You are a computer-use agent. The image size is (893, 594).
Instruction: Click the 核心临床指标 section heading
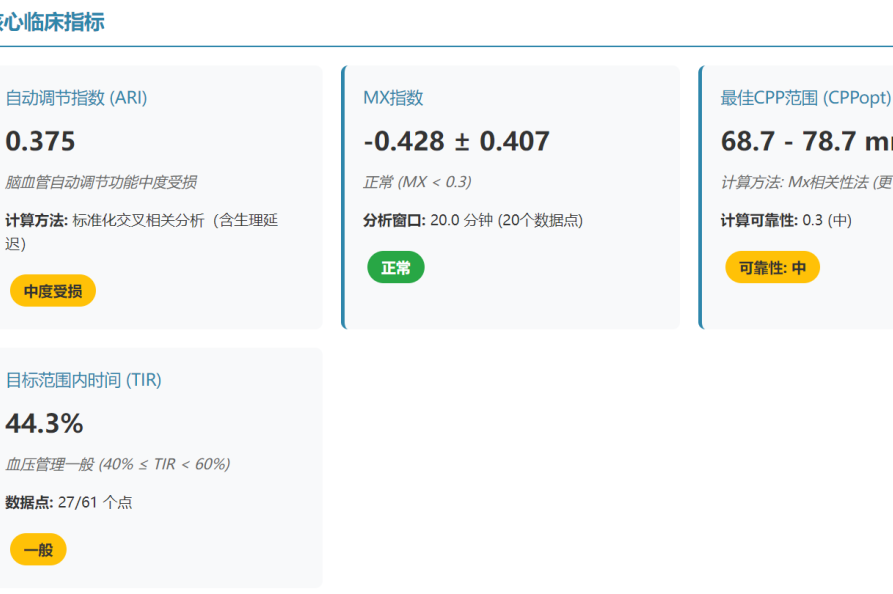click(x=52, y=22)
